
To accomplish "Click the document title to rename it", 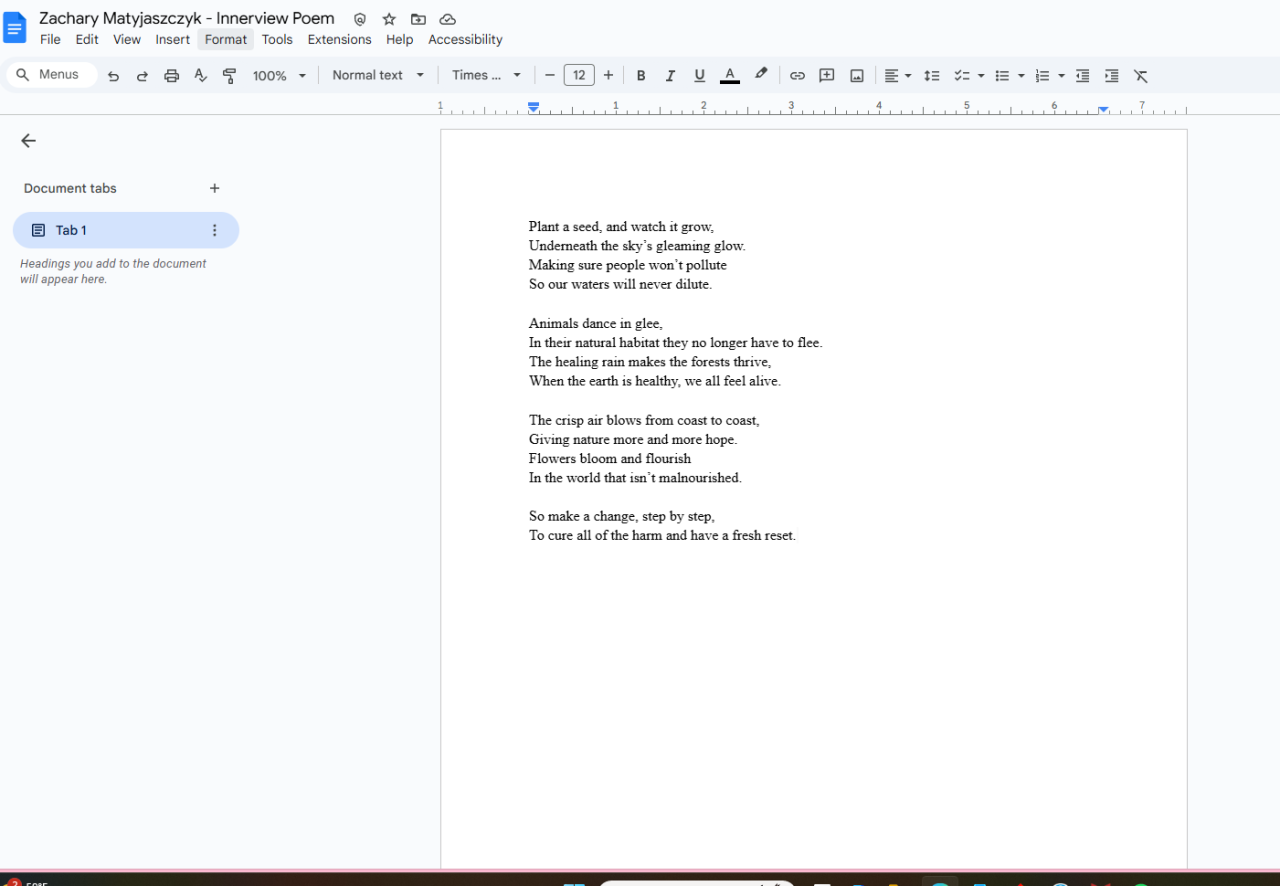I will [x=187, y=19].
